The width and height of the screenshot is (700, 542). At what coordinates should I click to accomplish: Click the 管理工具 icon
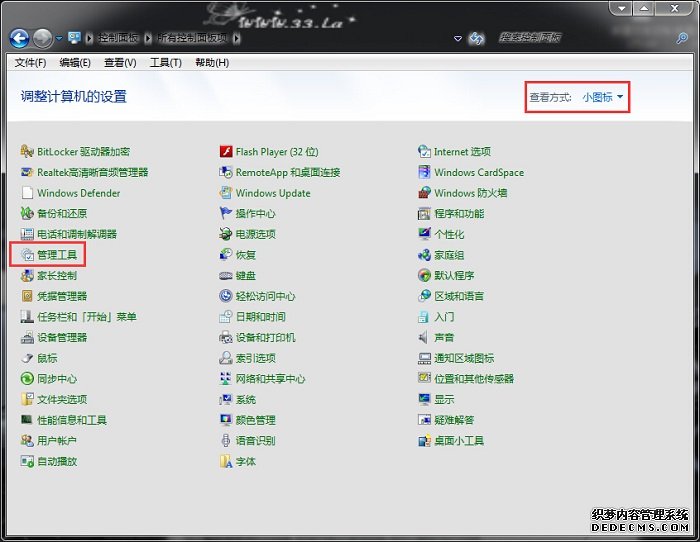[x=27, y=254]
